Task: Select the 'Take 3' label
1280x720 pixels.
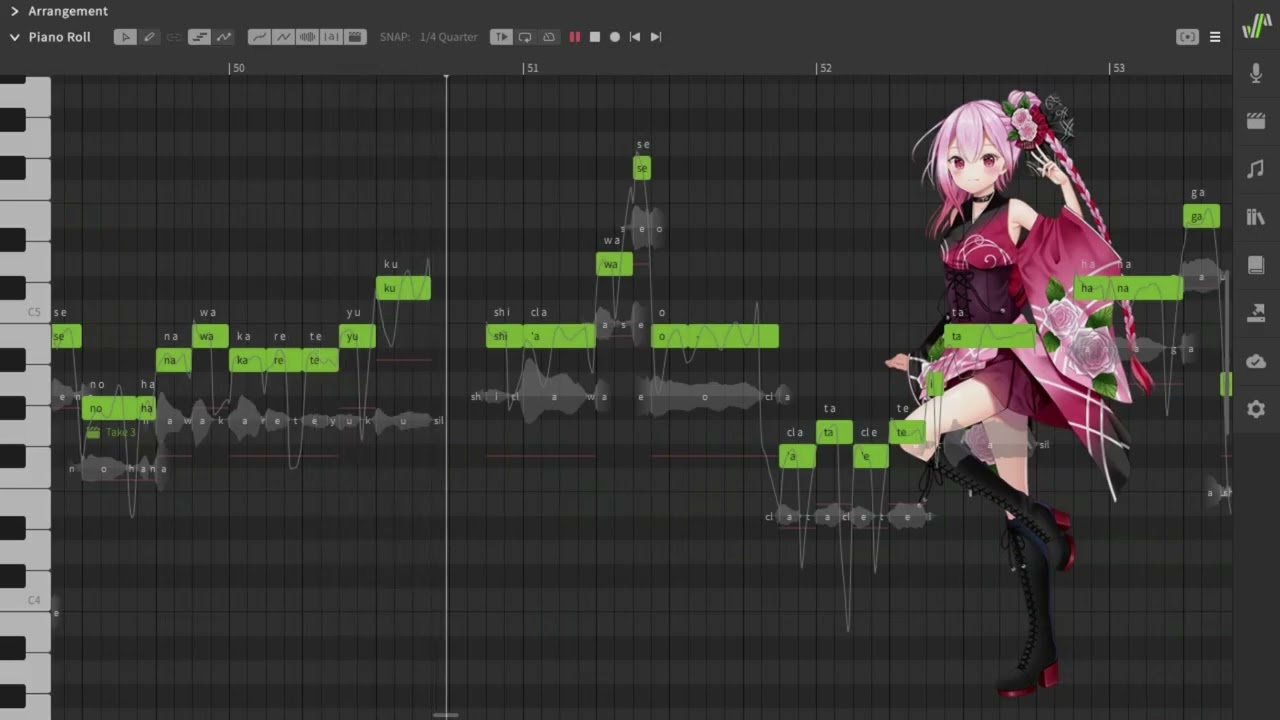Action: tap(120, 432)
